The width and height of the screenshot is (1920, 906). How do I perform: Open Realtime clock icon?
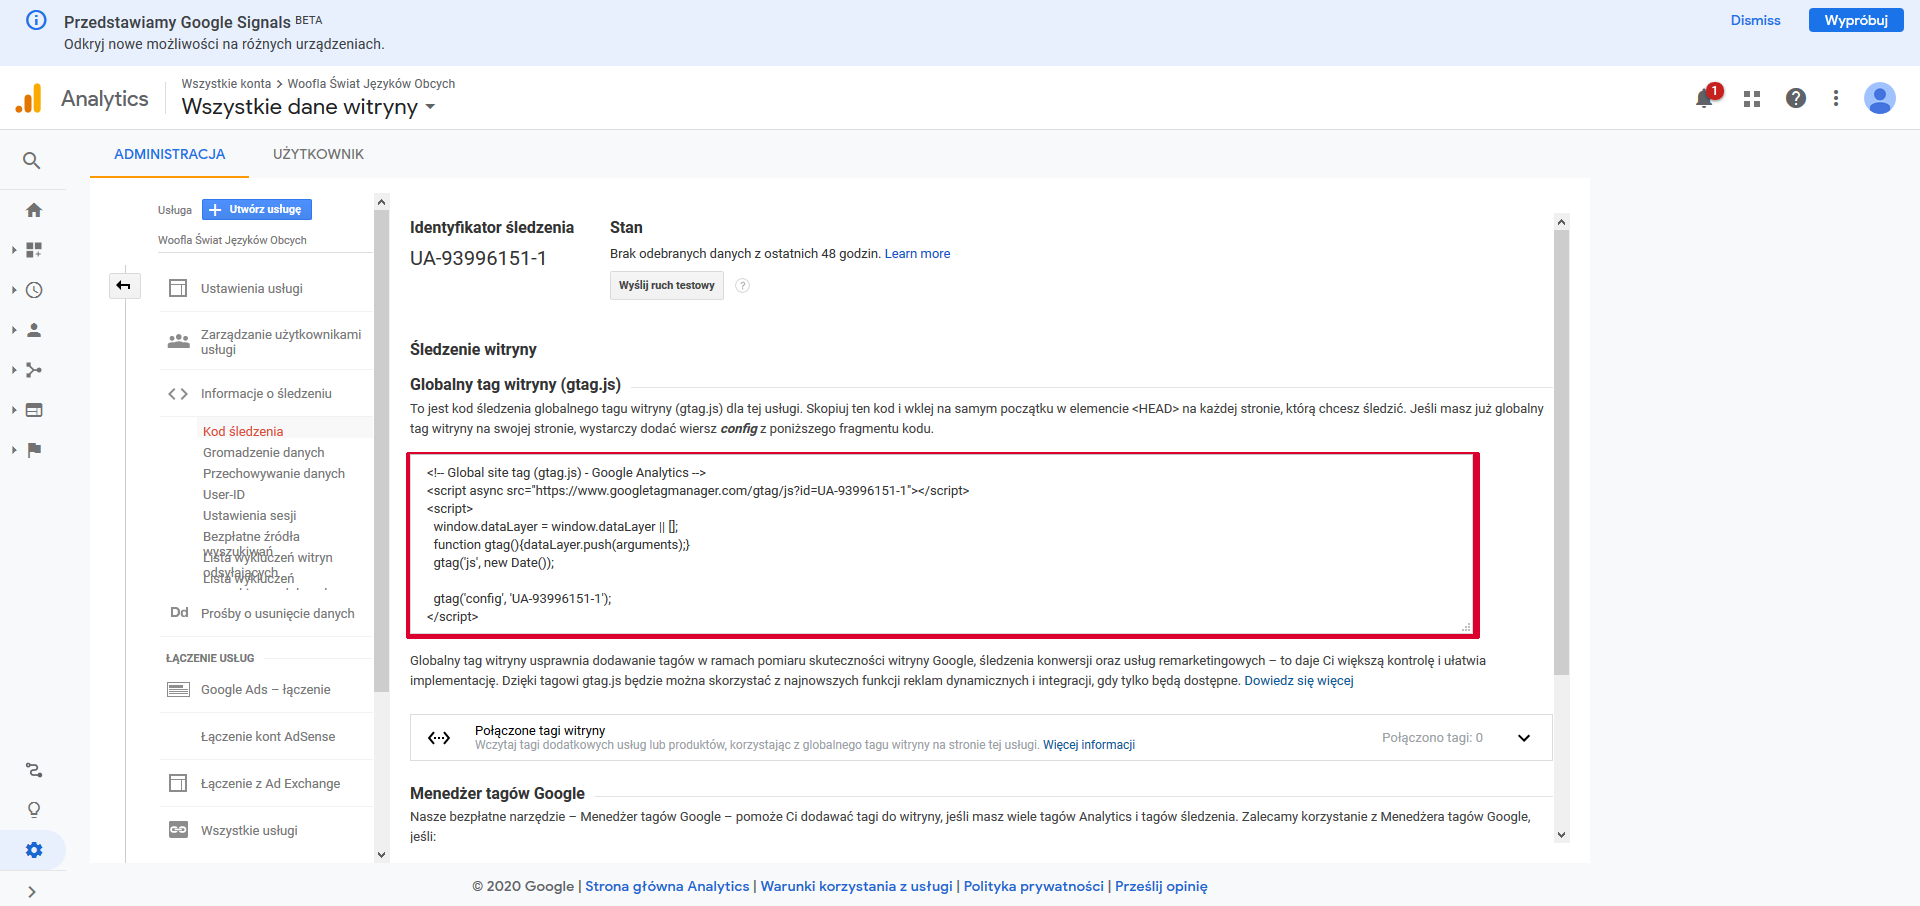coord(34,290)
